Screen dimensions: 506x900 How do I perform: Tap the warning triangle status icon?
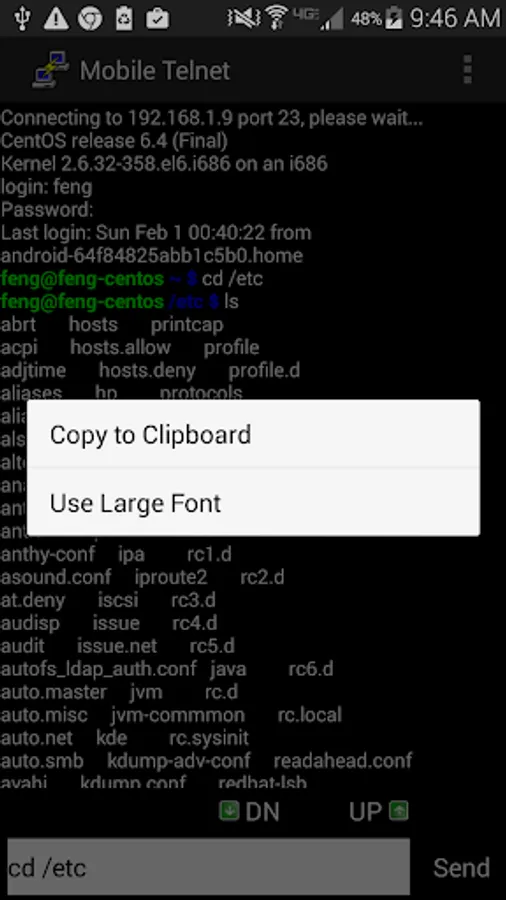(56, 18)
